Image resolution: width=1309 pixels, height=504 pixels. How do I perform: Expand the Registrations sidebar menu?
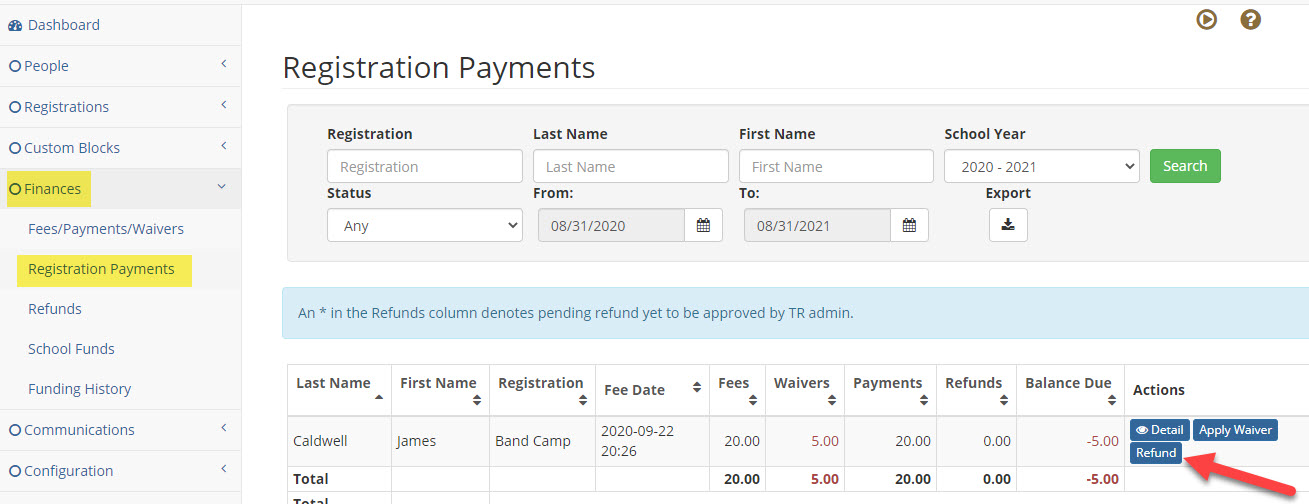[x=120, y=107]
